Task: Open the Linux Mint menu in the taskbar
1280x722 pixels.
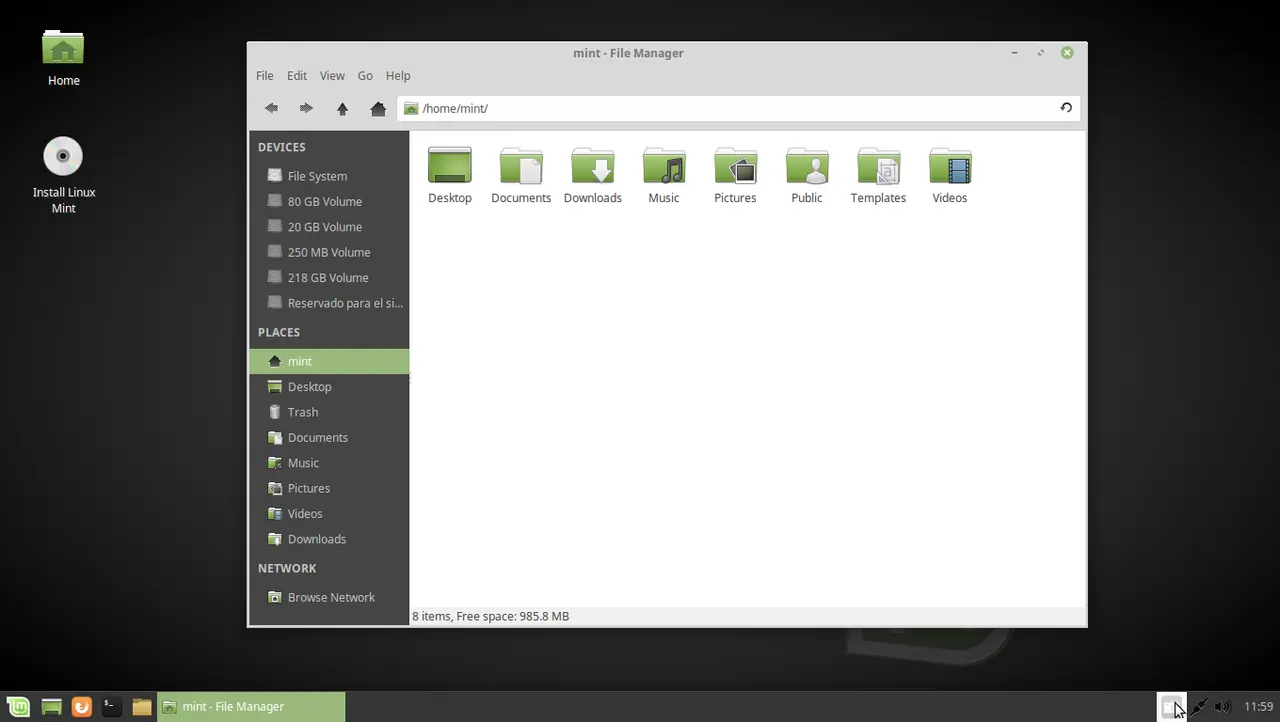Action: (x=19, y=707)
